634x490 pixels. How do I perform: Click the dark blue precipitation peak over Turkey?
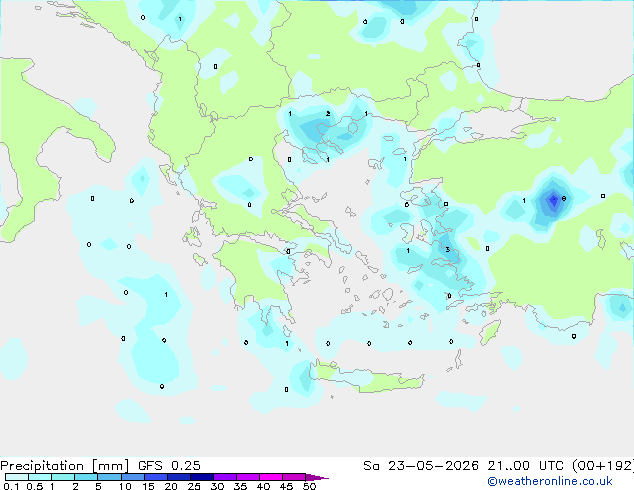pyautogui.click(x=553, y=199)
